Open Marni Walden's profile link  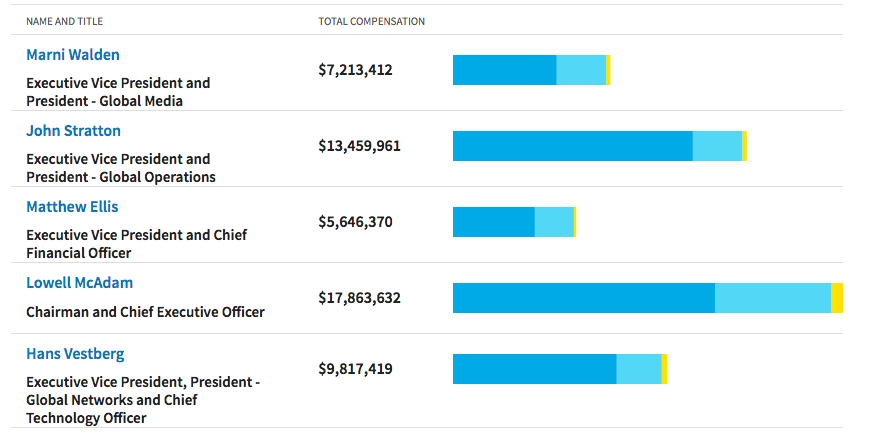click(73, 55)
